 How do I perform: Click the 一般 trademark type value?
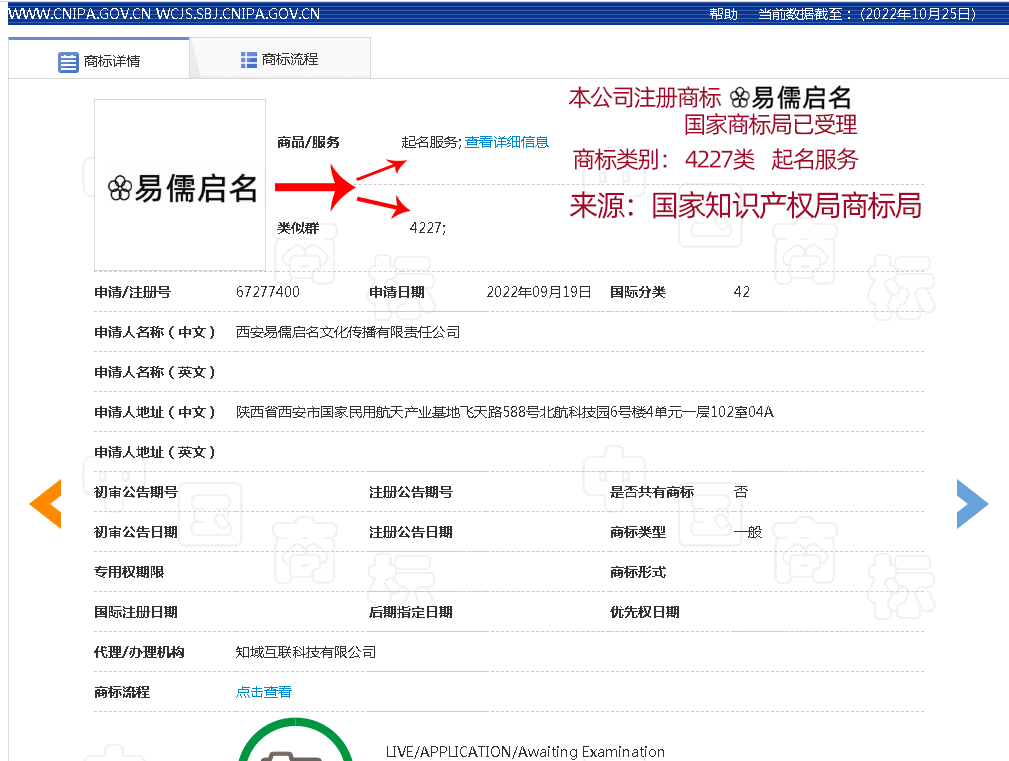(748, 532)
